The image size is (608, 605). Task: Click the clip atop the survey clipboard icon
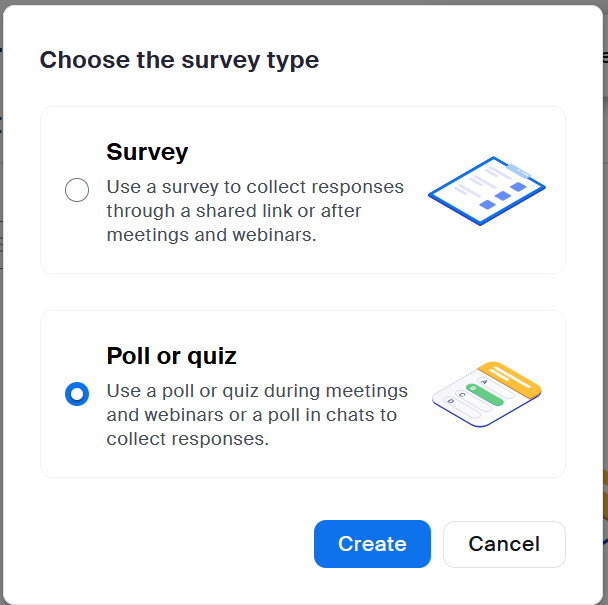point(520,170)
